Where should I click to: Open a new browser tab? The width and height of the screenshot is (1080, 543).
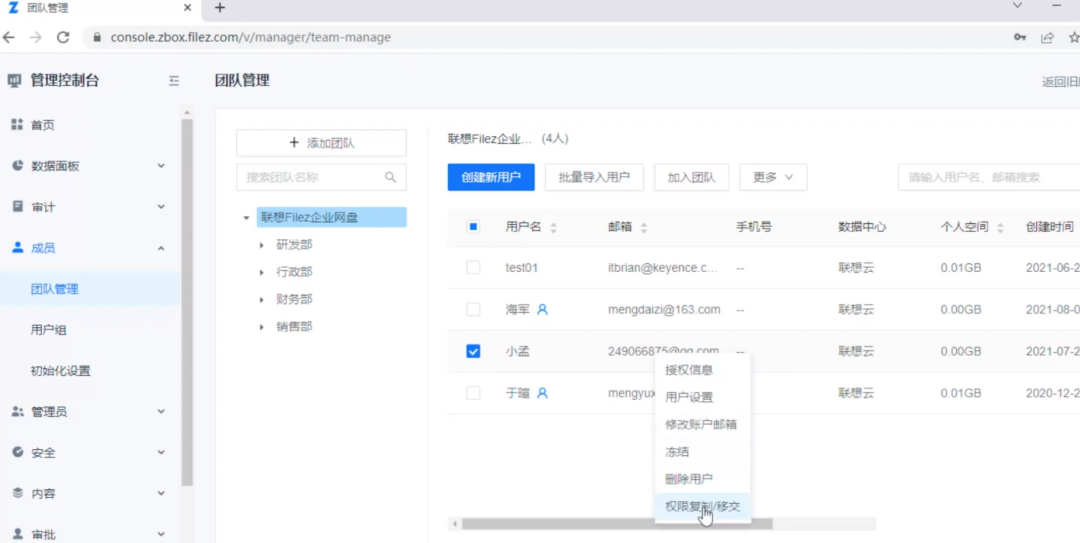tap(220, 8)
